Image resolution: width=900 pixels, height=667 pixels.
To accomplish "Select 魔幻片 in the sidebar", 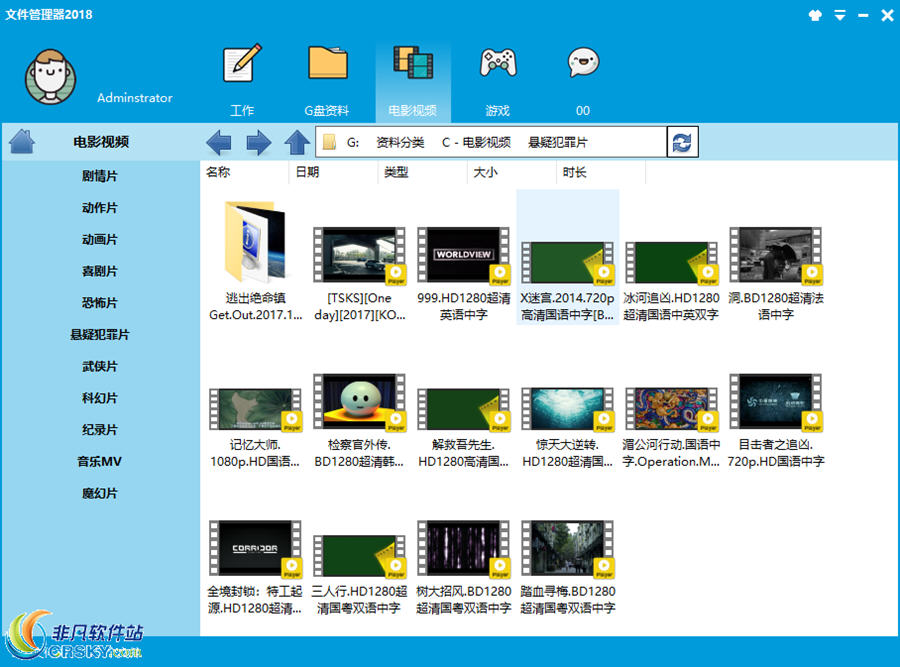I will point(100,493).
